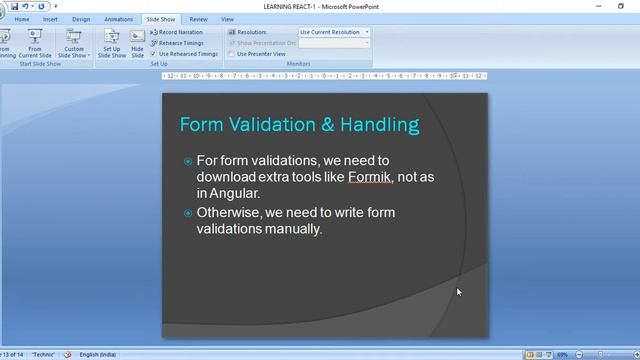Select the Slide Show tab

[161, 19]
